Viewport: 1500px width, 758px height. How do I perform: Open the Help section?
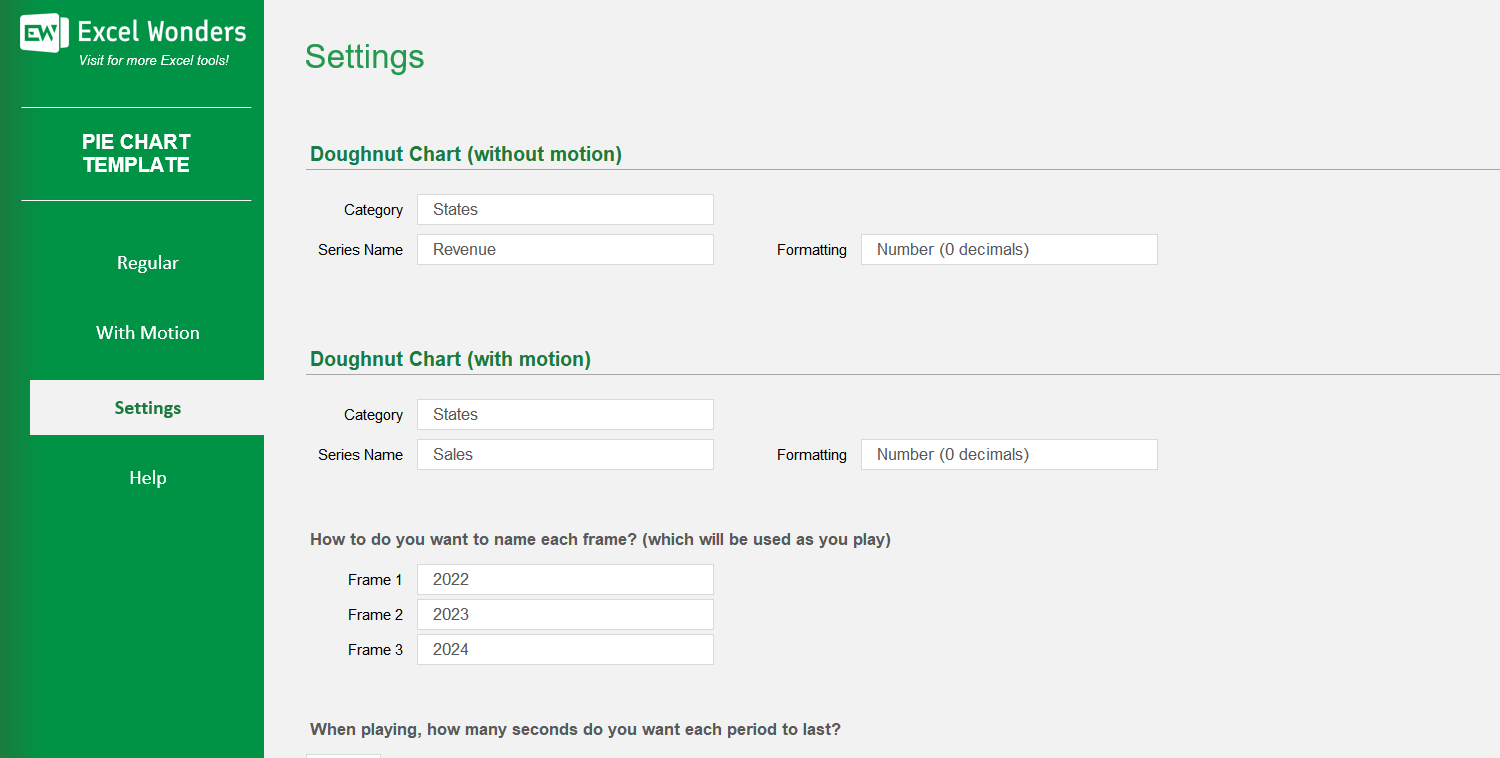click(x=147, y=477)
